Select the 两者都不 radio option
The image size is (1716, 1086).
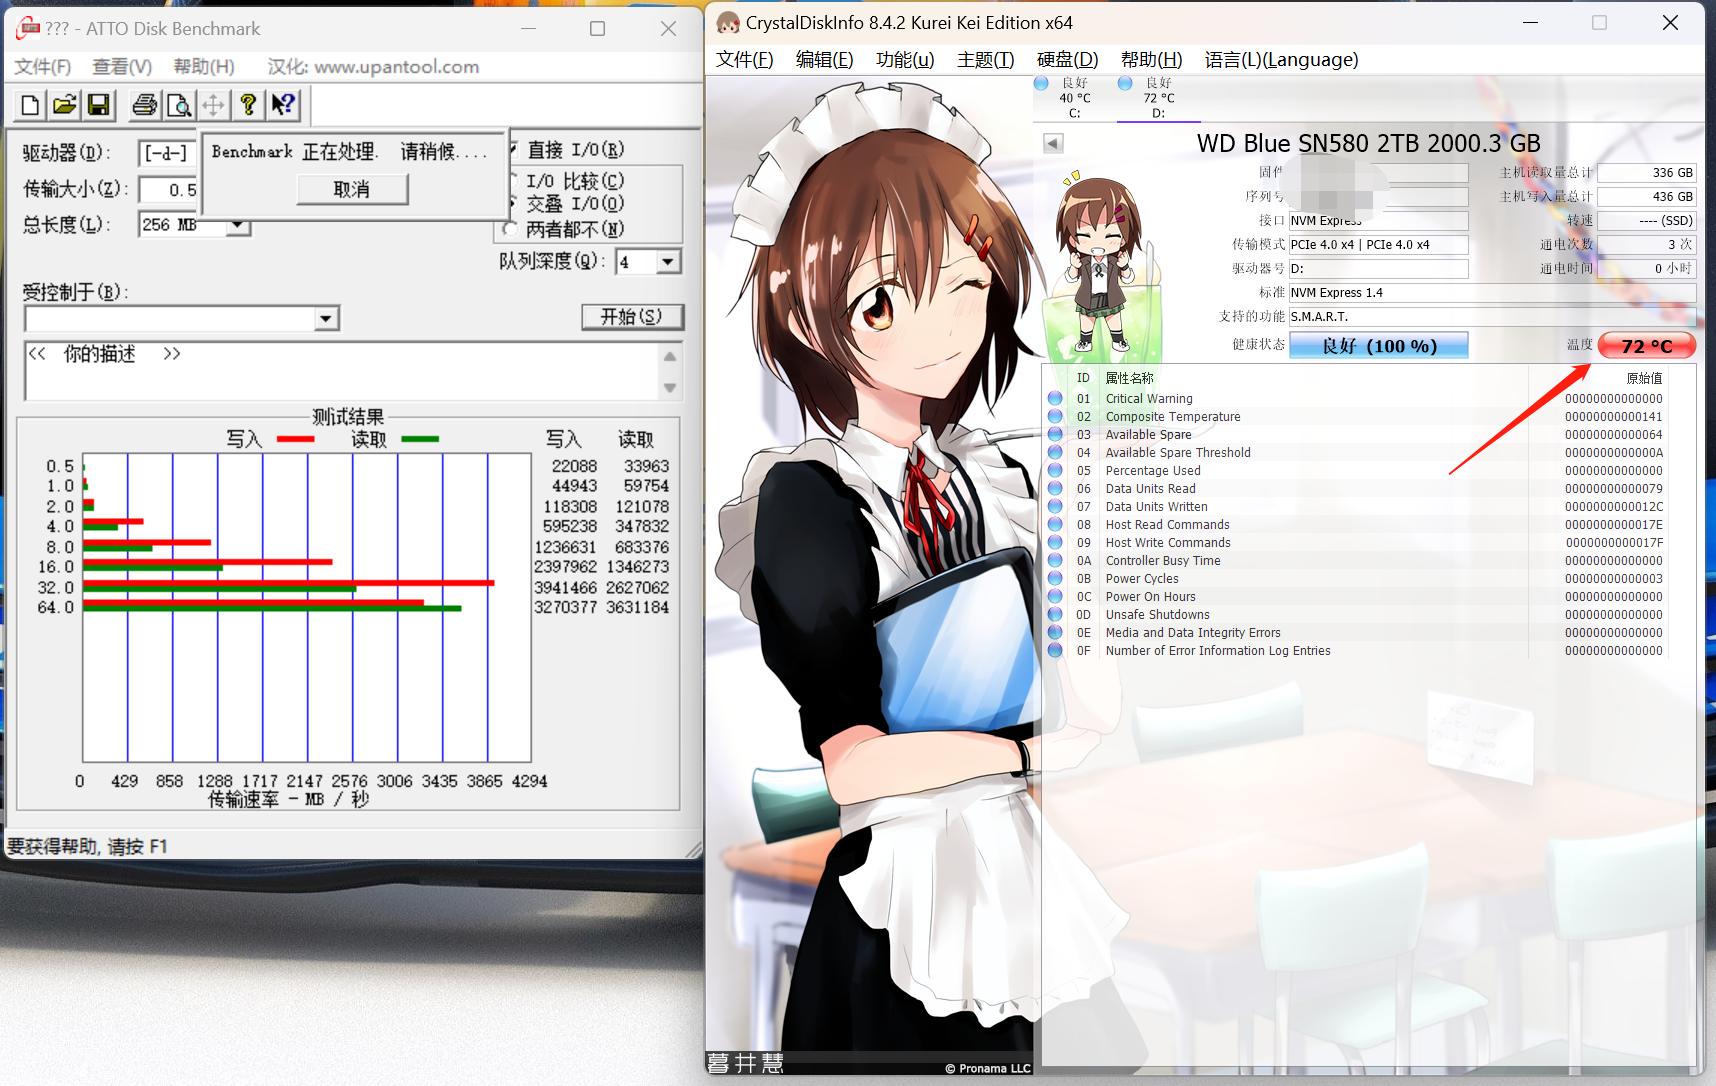point(510,228)
